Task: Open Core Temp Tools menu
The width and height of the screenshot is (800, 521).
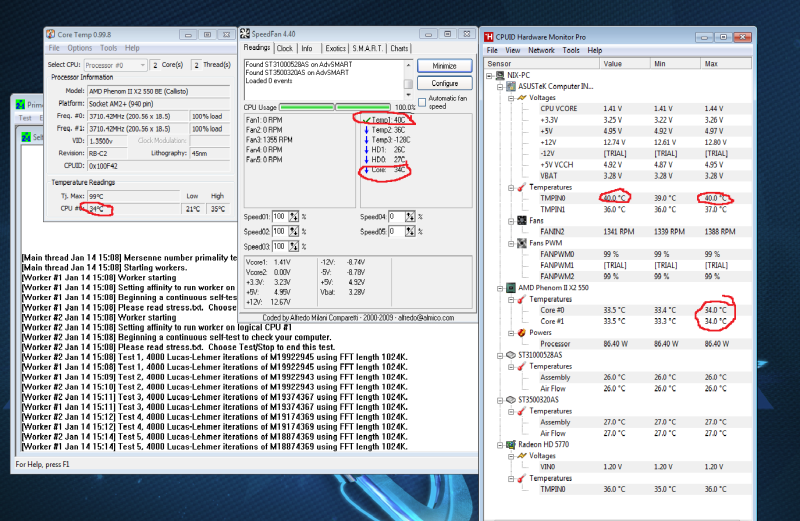Action: coord(108,48)
